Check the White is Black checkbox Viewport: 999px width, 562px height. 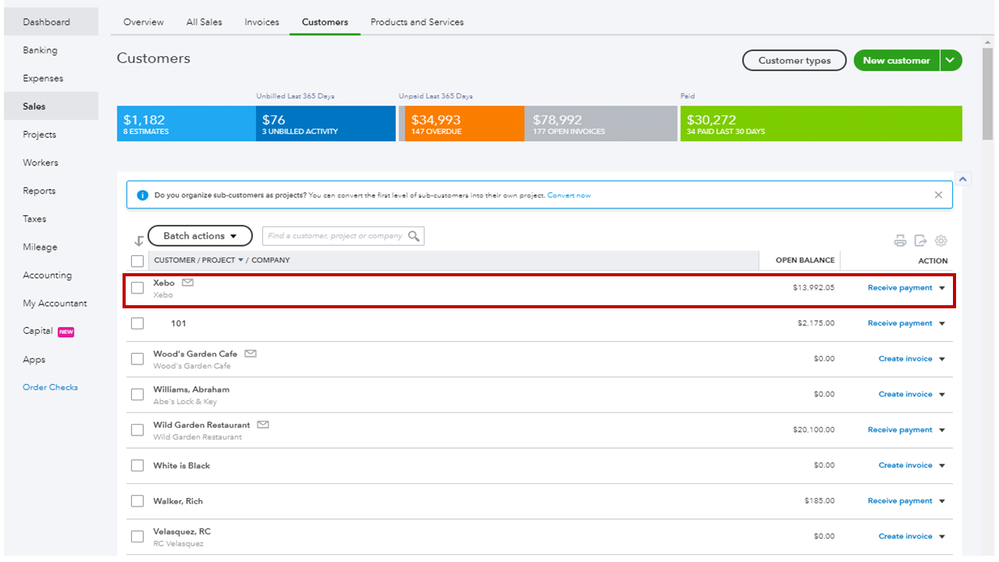tap(137, 465)
